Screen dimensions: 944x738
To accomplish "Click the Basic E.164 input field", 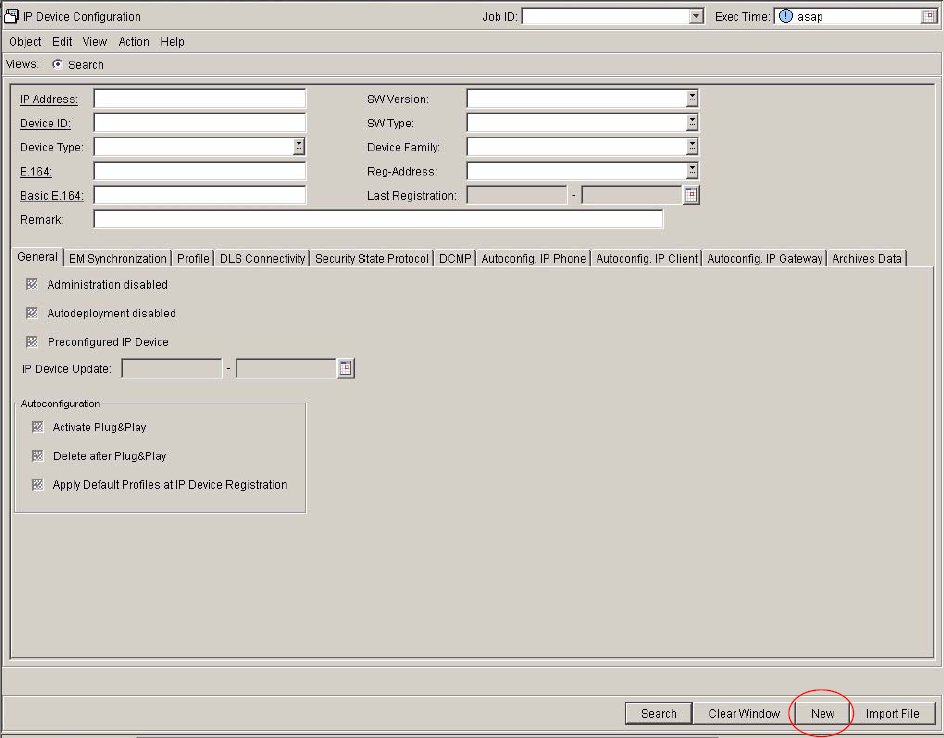I will tap(199, 194).
